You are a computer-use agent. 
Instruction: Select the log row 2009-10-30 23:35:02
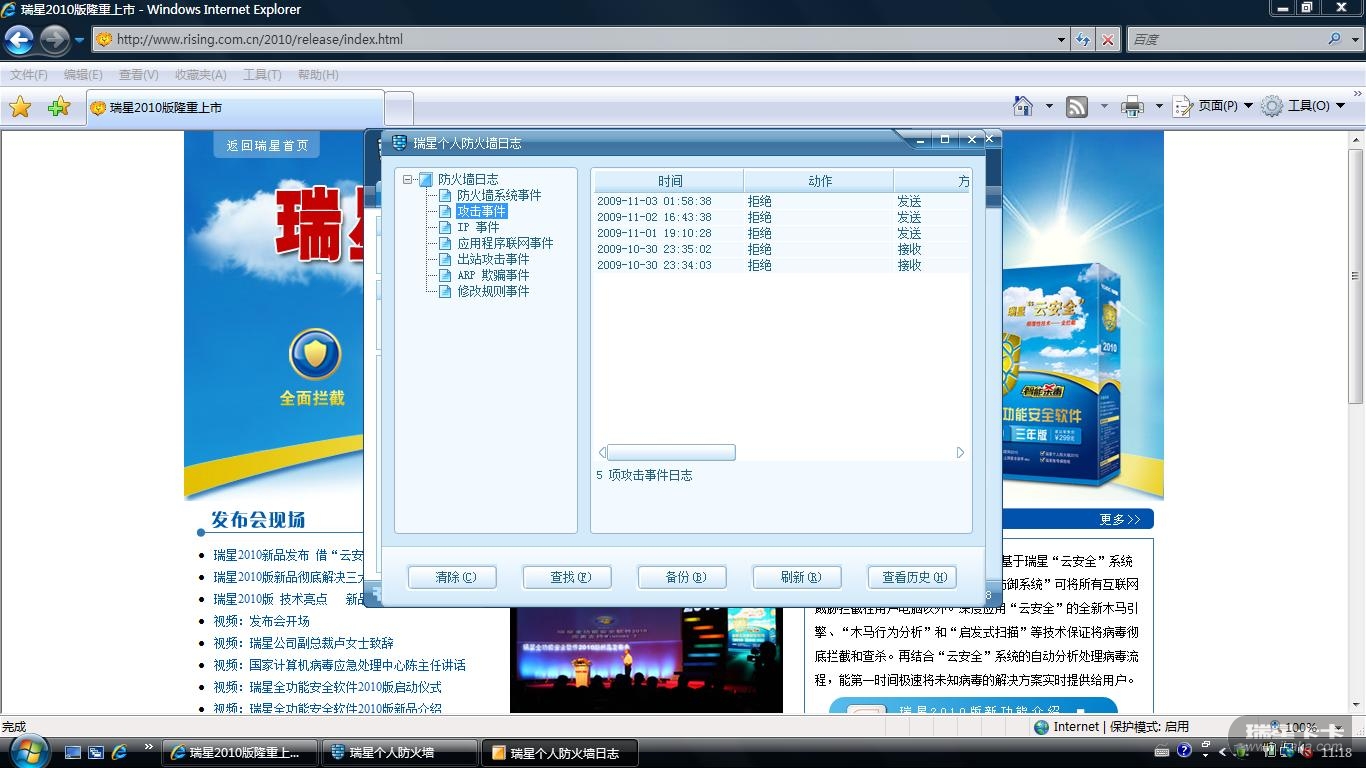click(x=782, y=249)
